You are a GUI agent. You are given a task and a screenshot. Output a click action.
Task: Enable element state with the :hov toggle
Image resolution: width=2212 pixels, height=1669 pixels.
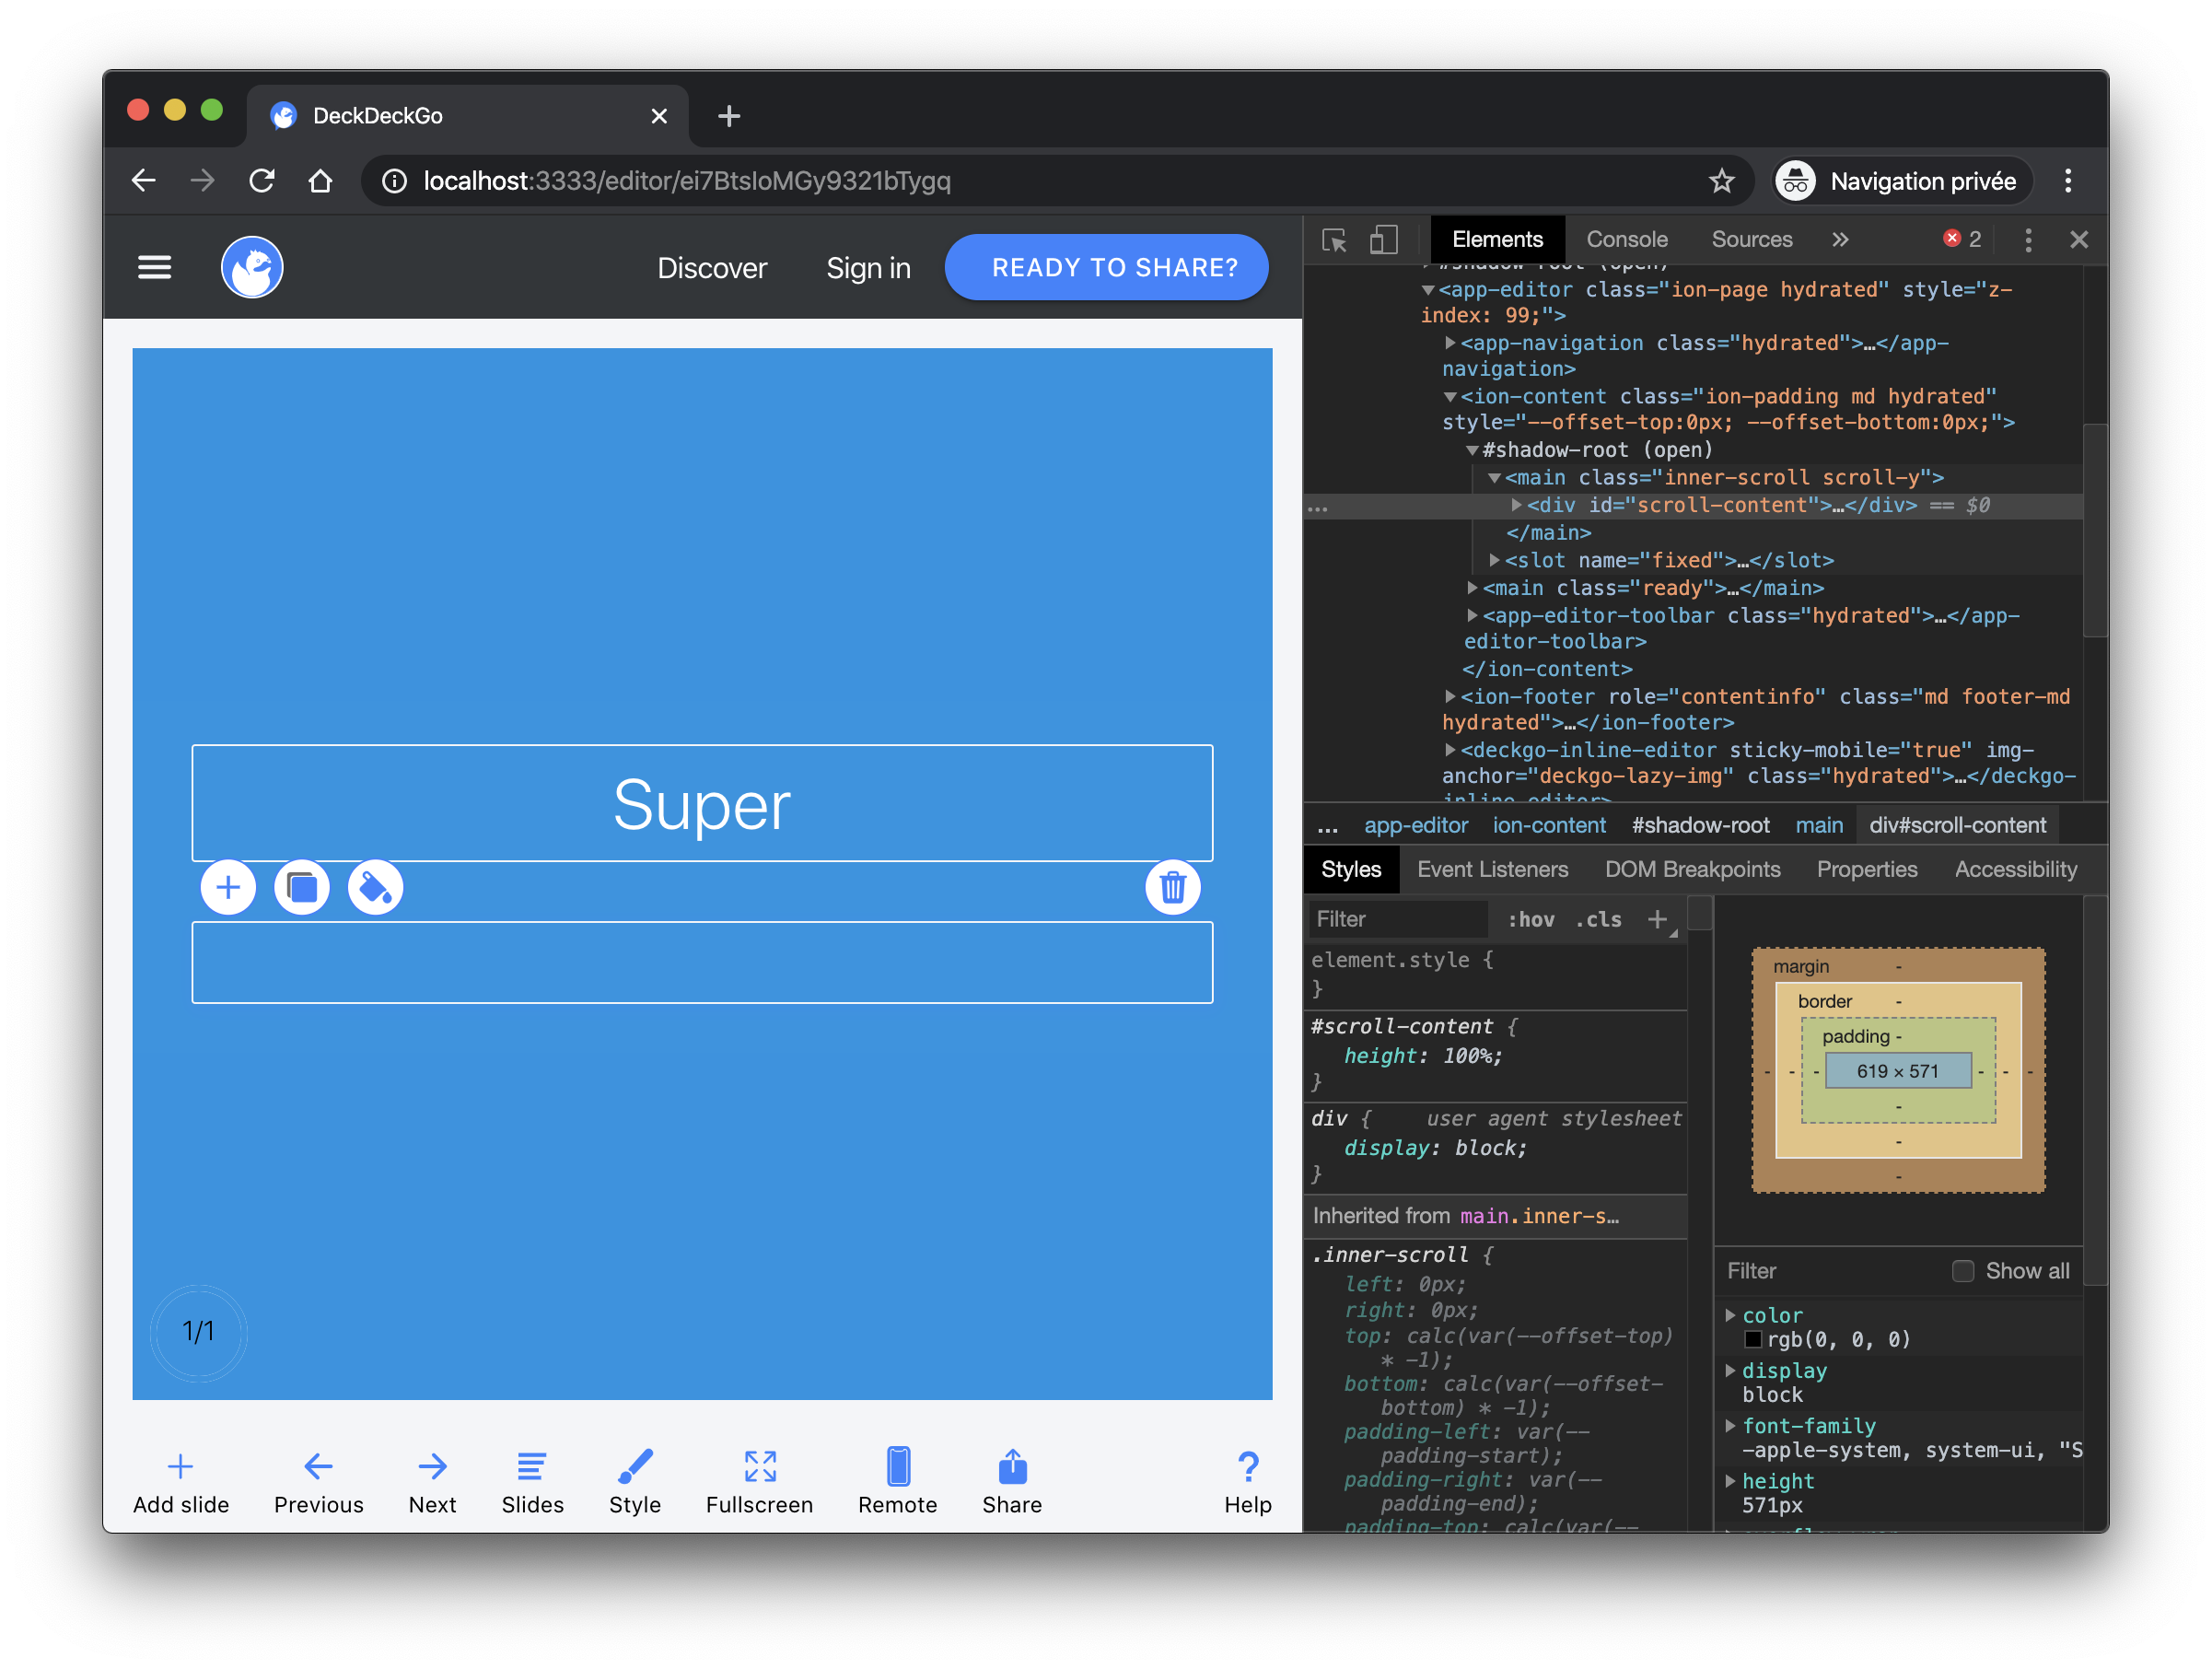(1531, 919)
